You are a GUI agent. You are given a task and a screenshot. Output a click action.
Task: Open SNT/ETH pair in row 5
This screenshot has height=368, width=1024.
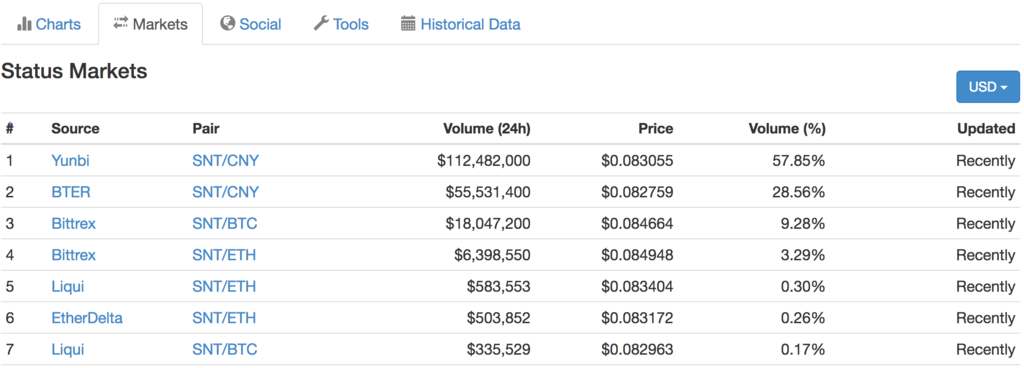pyautogui.click(x=224, y=286)
